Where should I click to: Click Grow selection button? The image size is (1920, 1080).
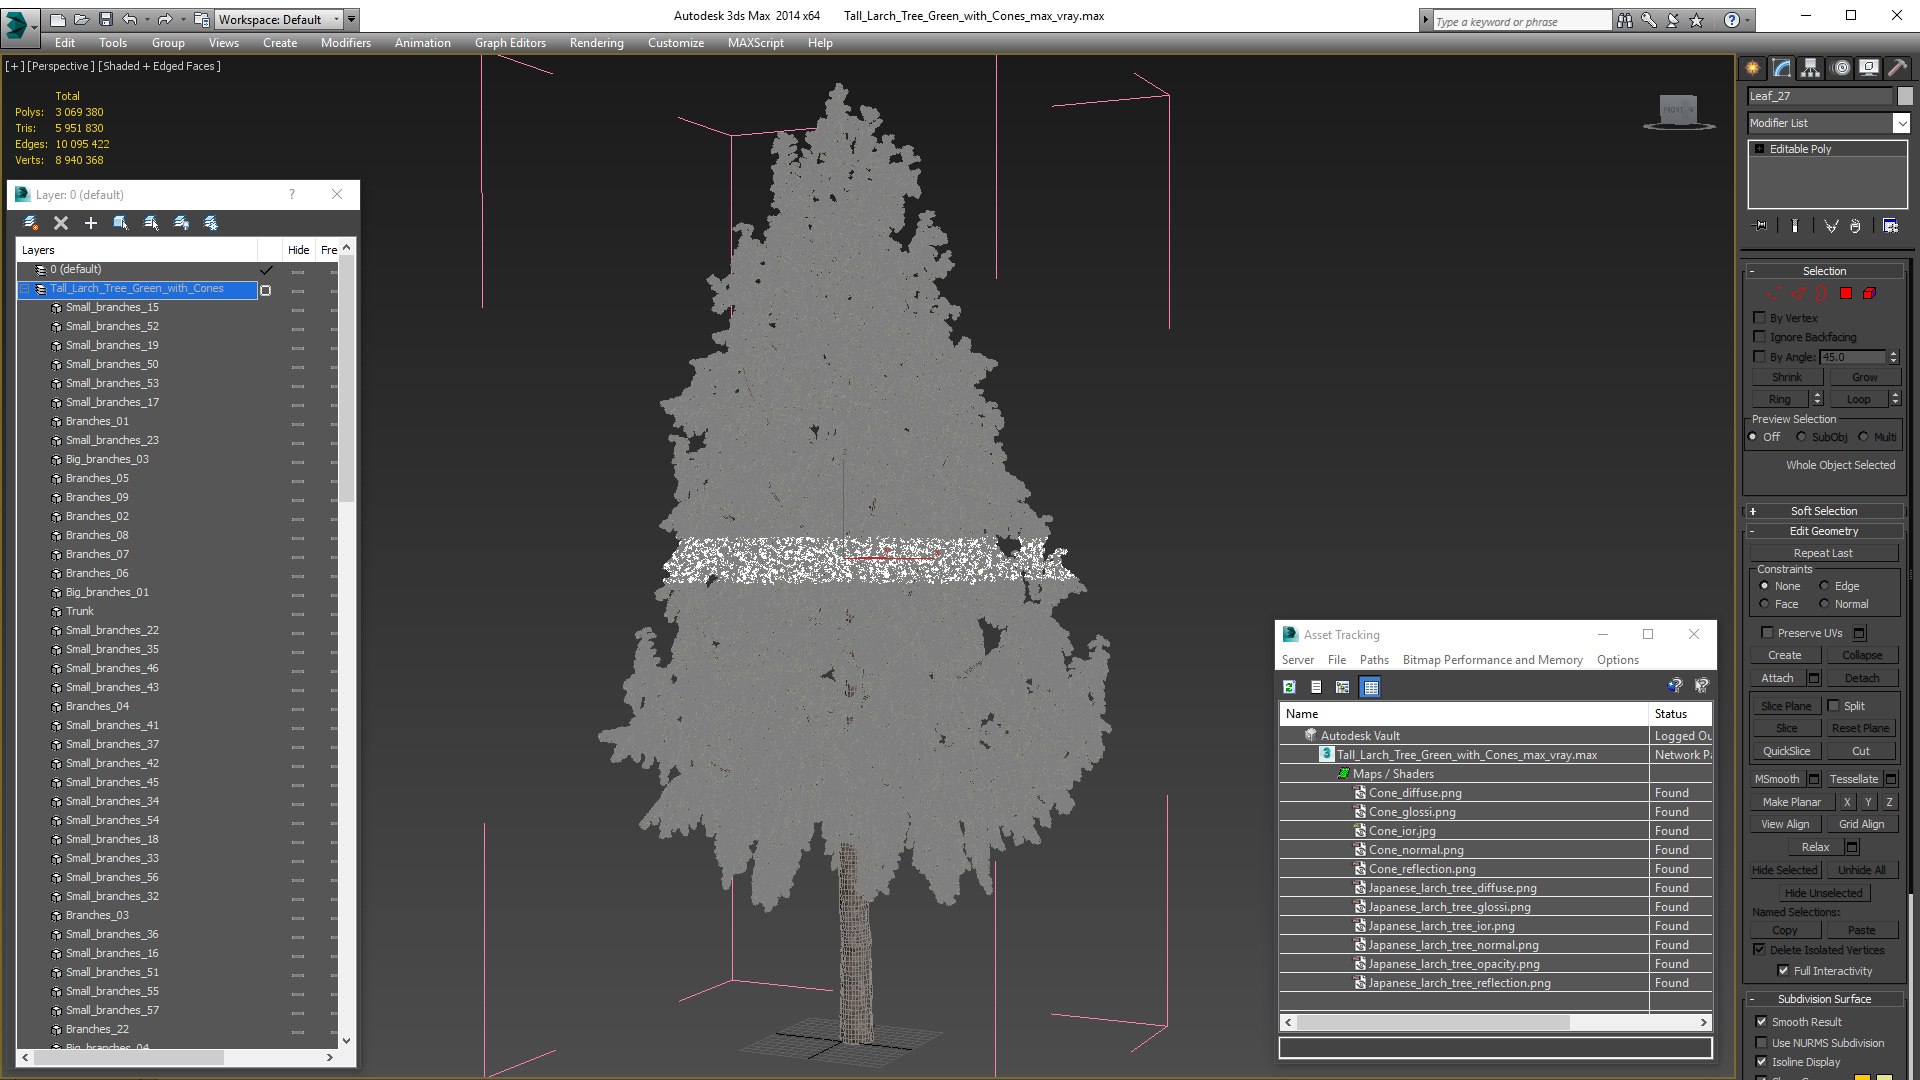(1864, 377)
